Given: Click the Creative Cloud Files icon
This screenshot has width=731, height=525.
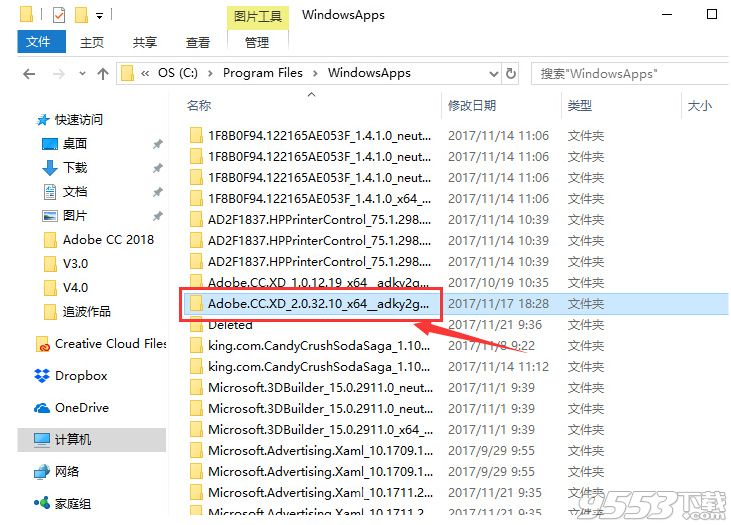Looking at the screenshot, I should (x=42, y=344).
